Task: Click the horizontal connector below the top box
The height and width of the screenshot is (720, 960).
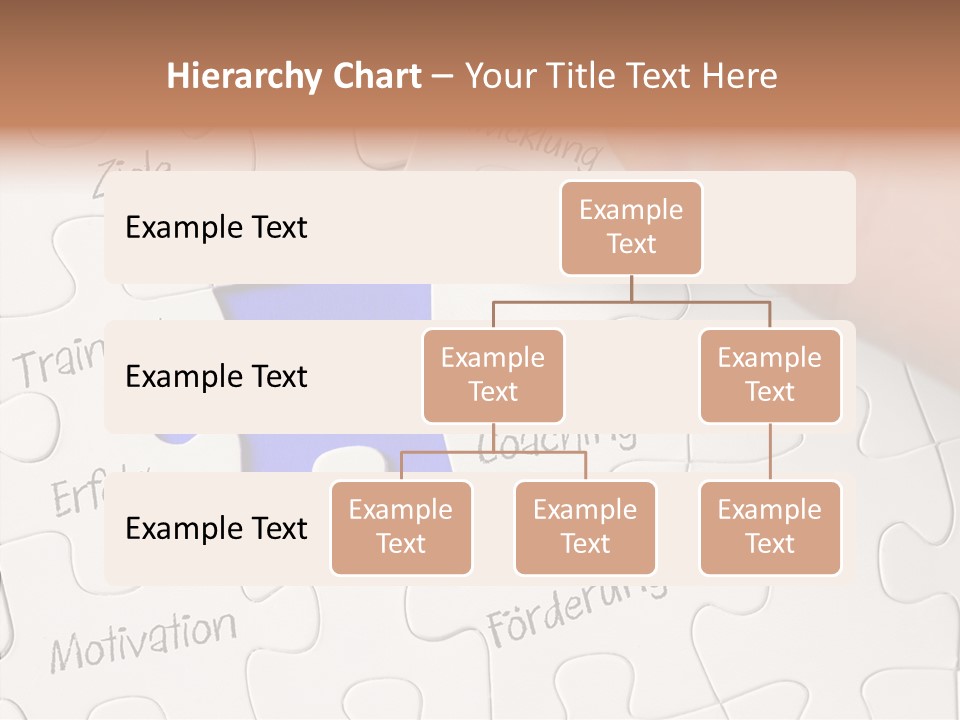Action: pyautogui.click(x=631, y=299)
